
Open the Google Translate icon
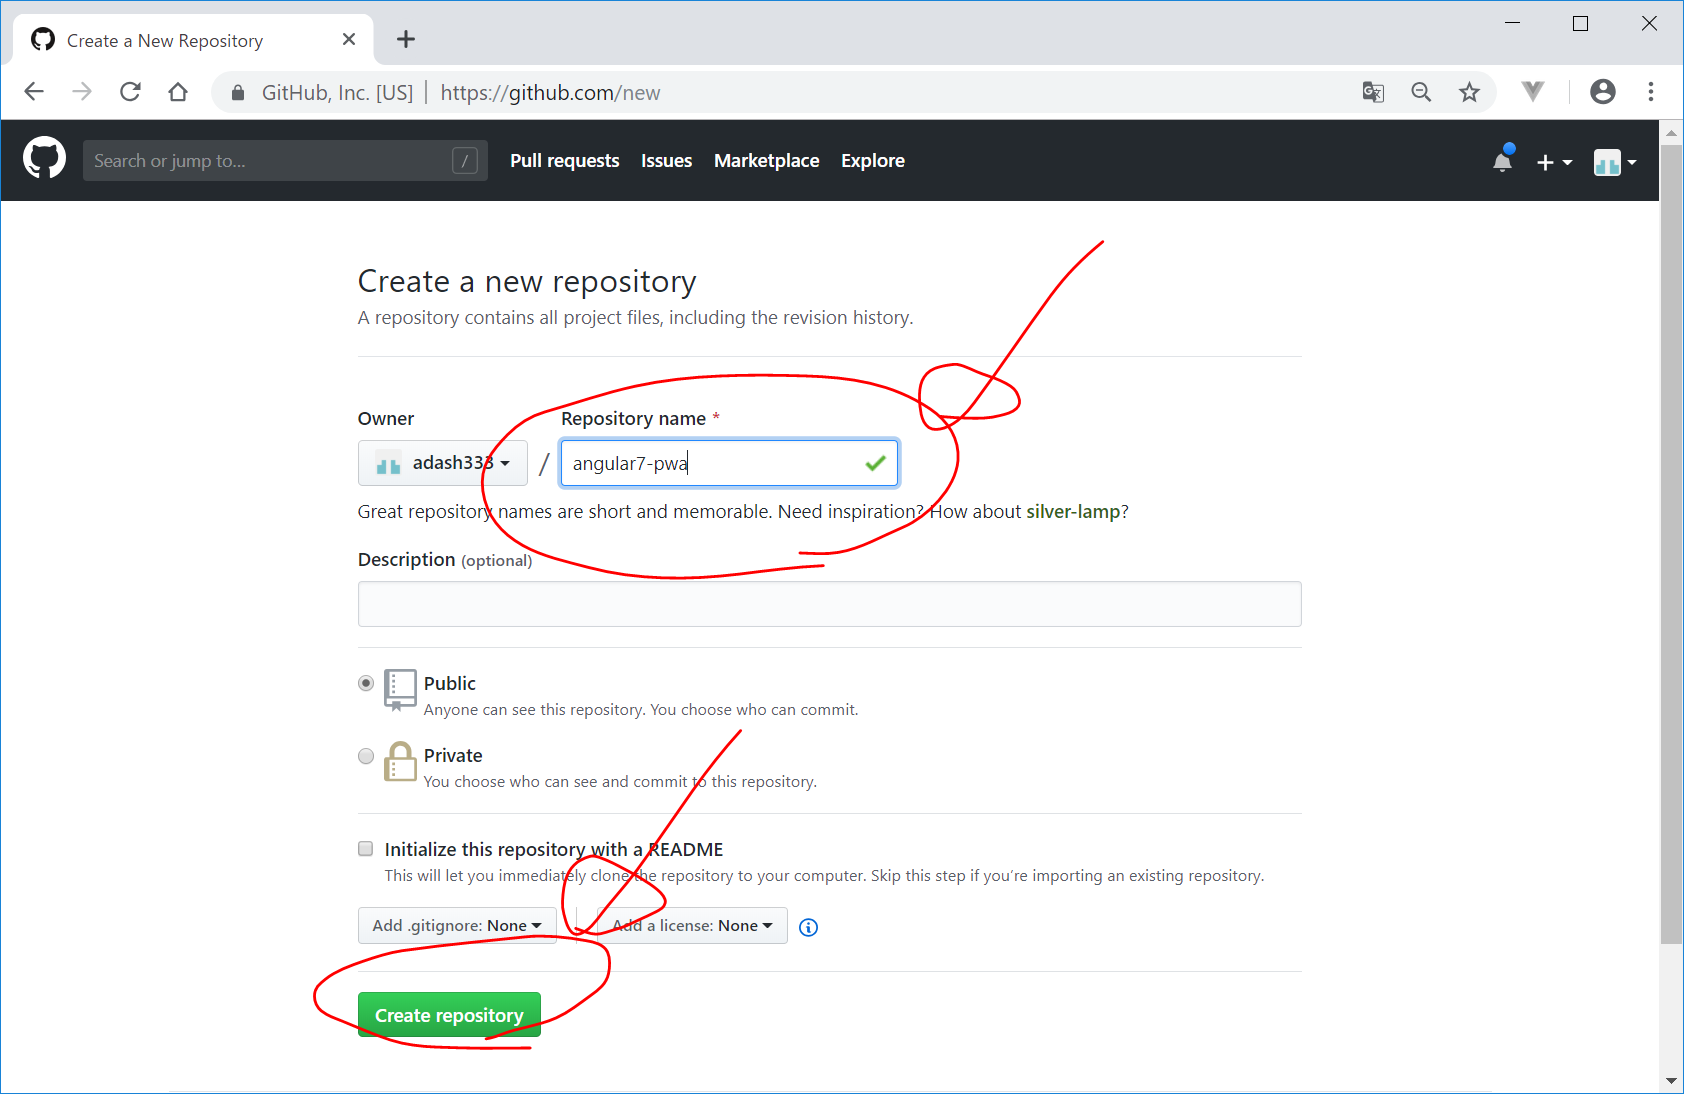pos(1373,93)
